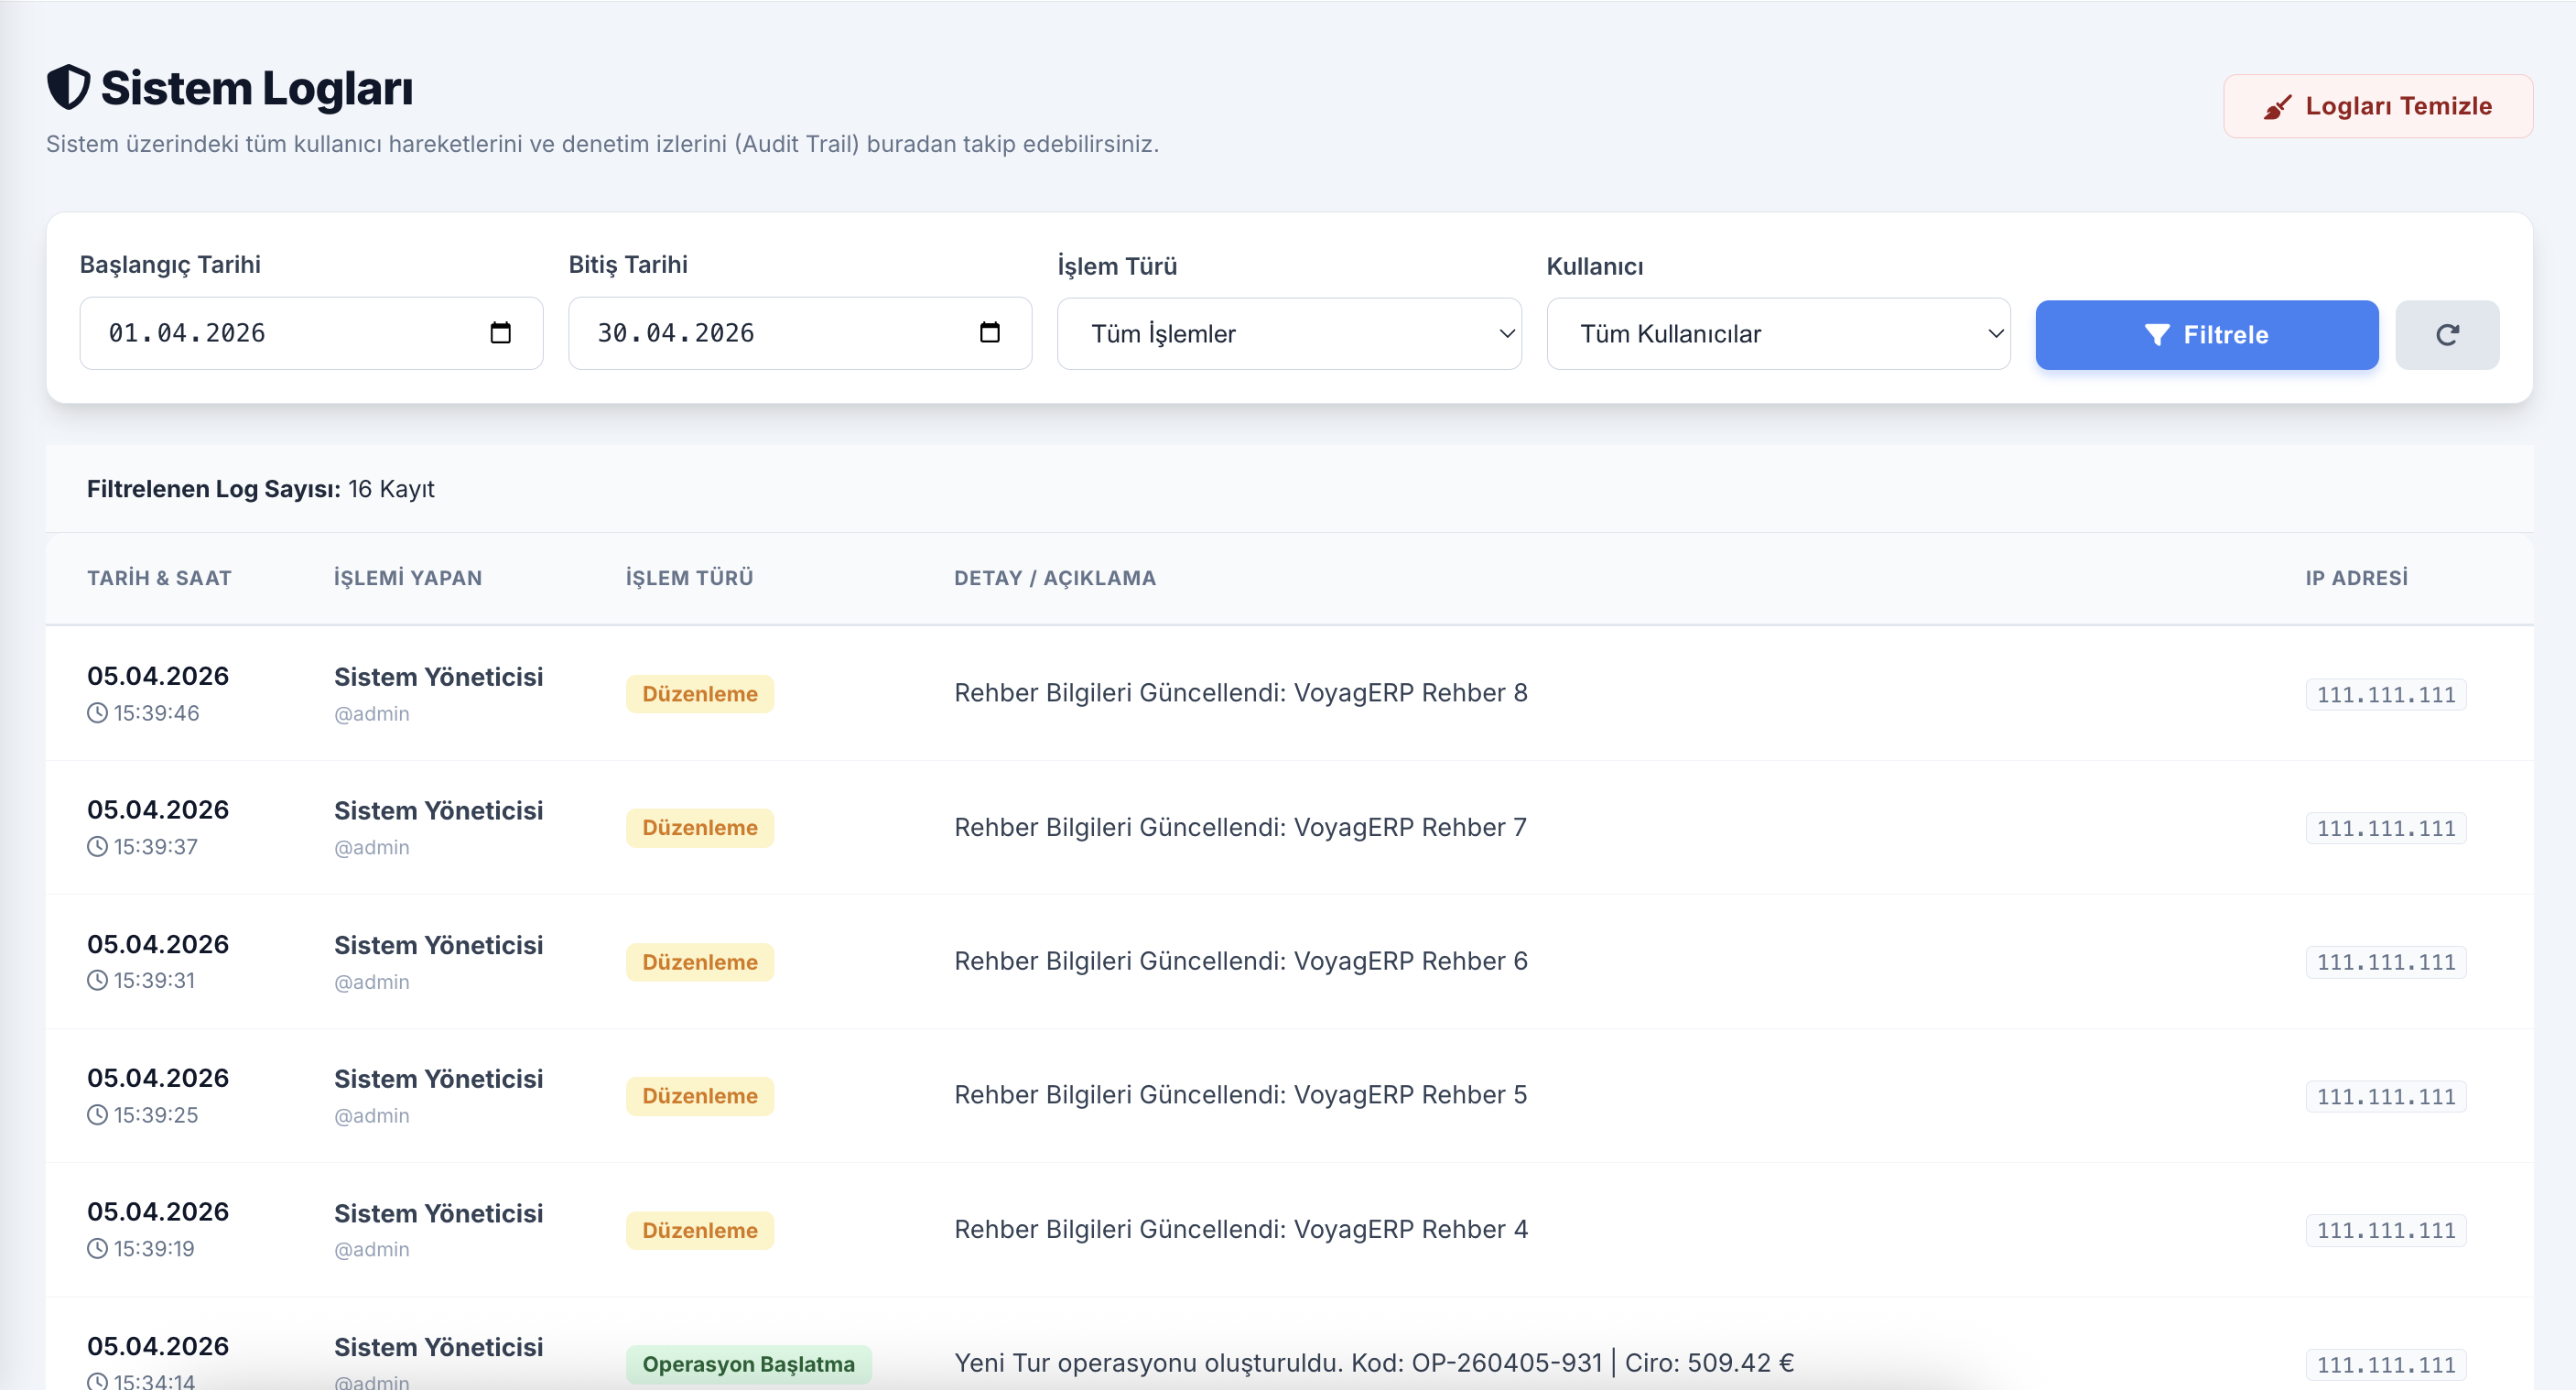
Task: Open the Başlangıç Tarihi calendar picker icon
Action: [x=500, y=333]
